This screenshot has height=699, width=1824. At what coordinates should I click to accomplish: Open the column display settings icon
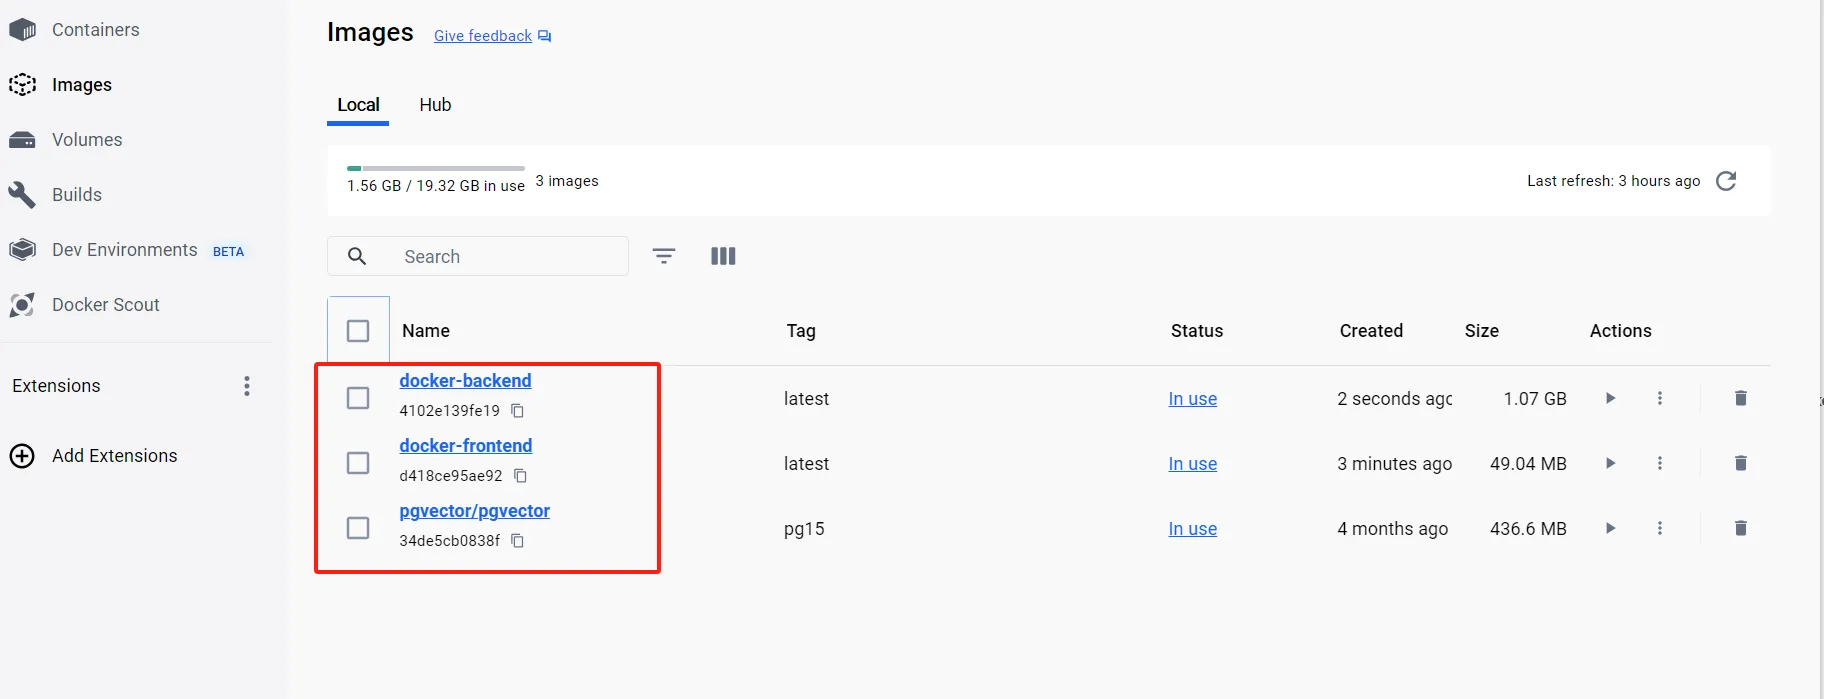pos(723,256)
